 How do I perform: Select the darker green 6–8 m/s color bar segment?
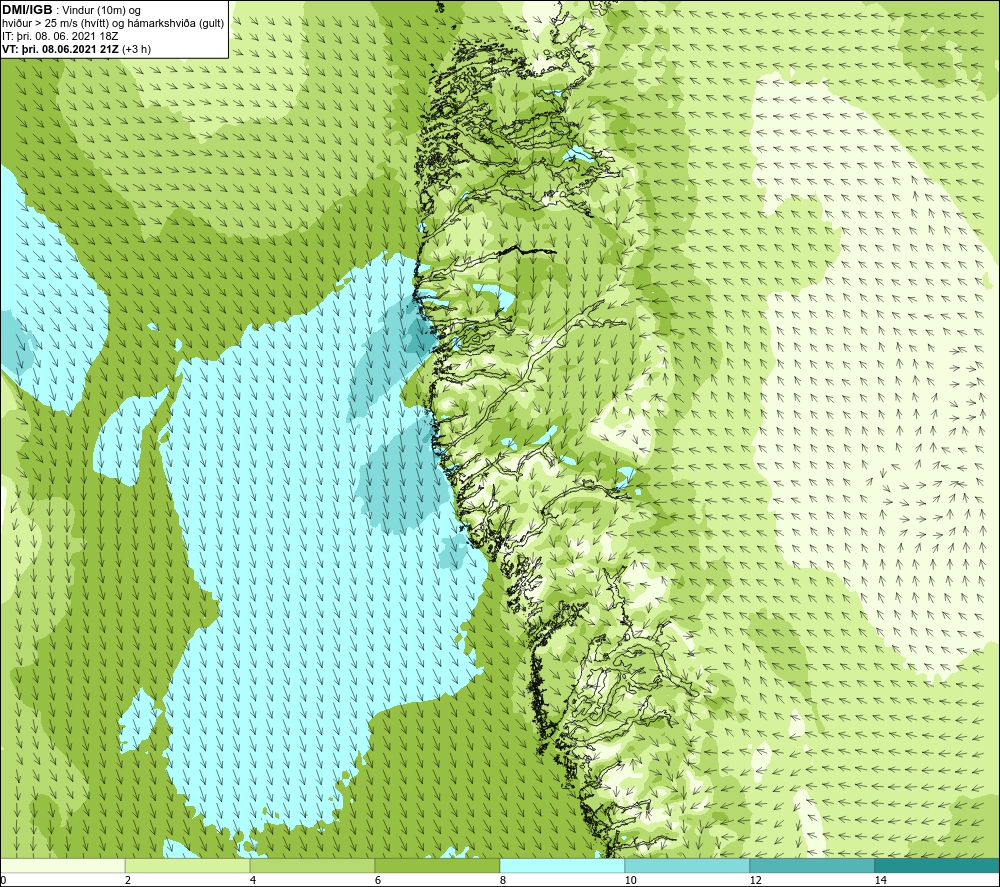tap(438, 865)
